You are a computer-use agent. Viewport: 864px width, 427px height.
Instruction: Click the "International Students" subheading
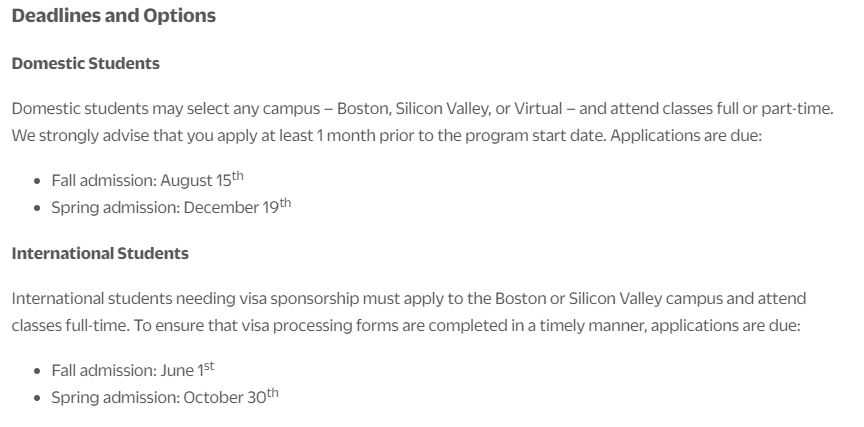pos(100,253)
